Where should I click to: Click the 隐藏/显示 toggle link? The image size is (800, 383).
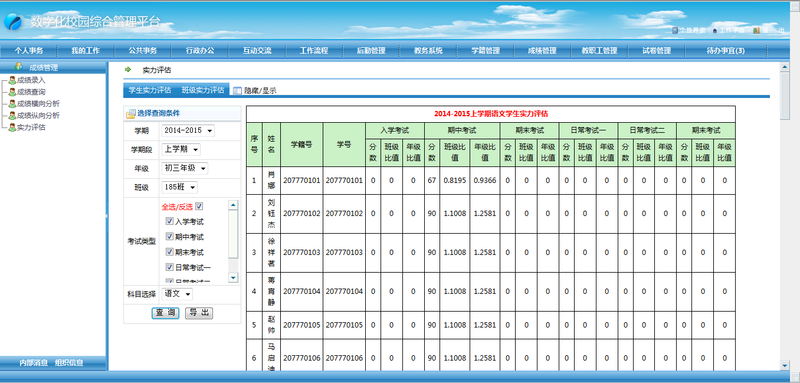coord(260,91)
